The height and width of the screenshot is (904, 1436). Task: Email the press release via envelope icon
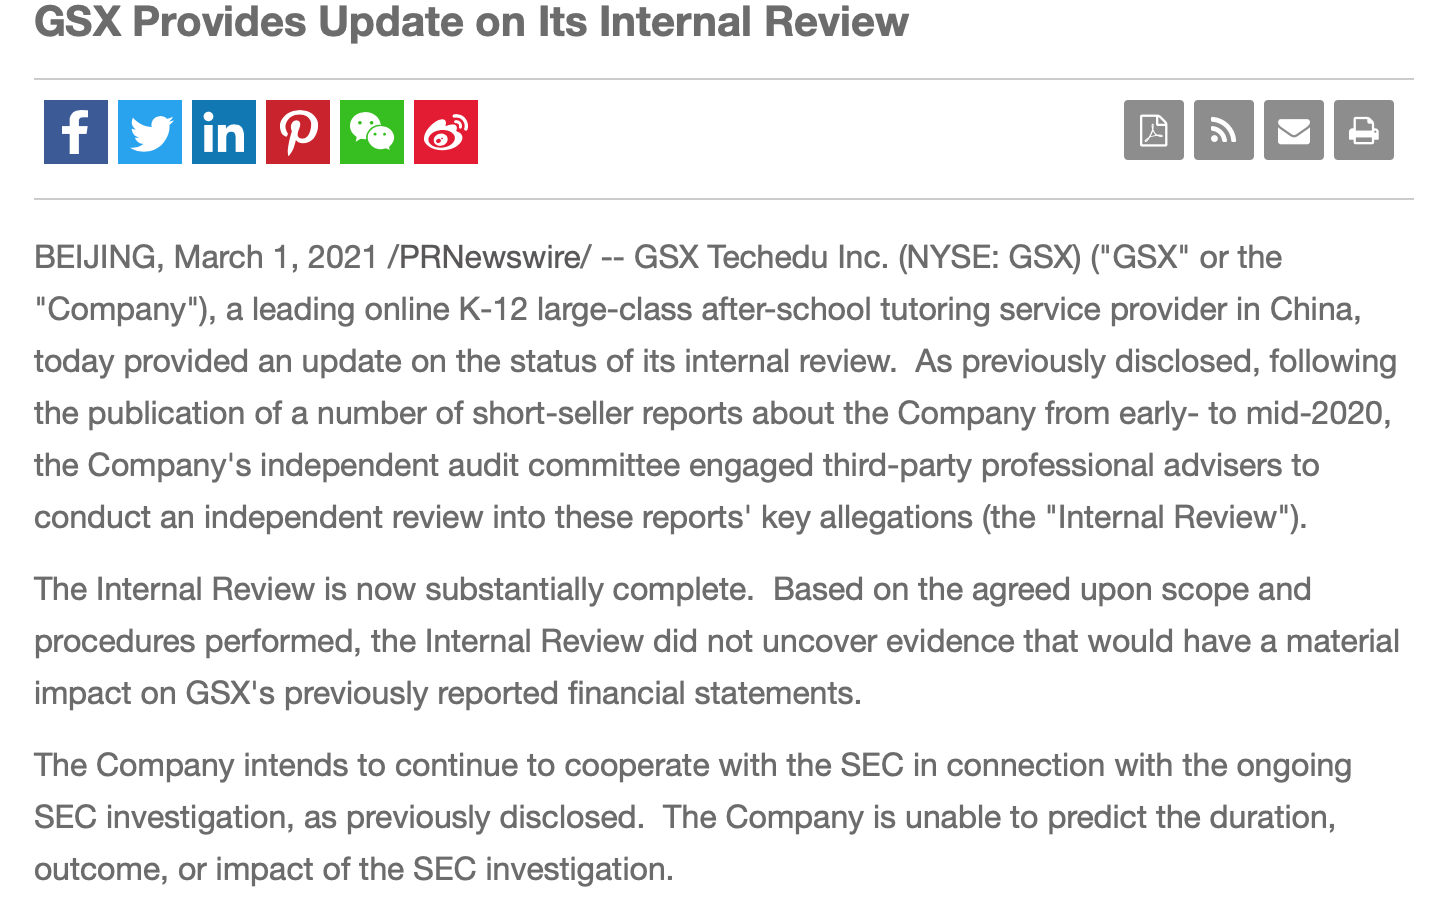pyautogui.click(x=1294, y=130)
